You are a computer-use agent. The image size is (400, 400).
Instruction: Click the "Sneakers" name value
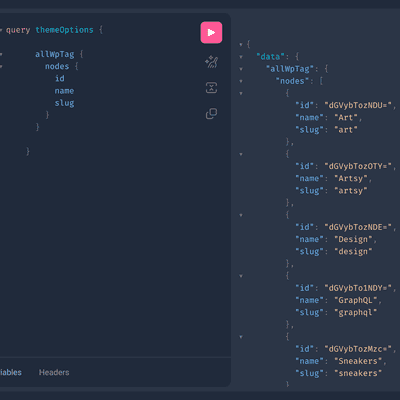[x=358, y=361]
